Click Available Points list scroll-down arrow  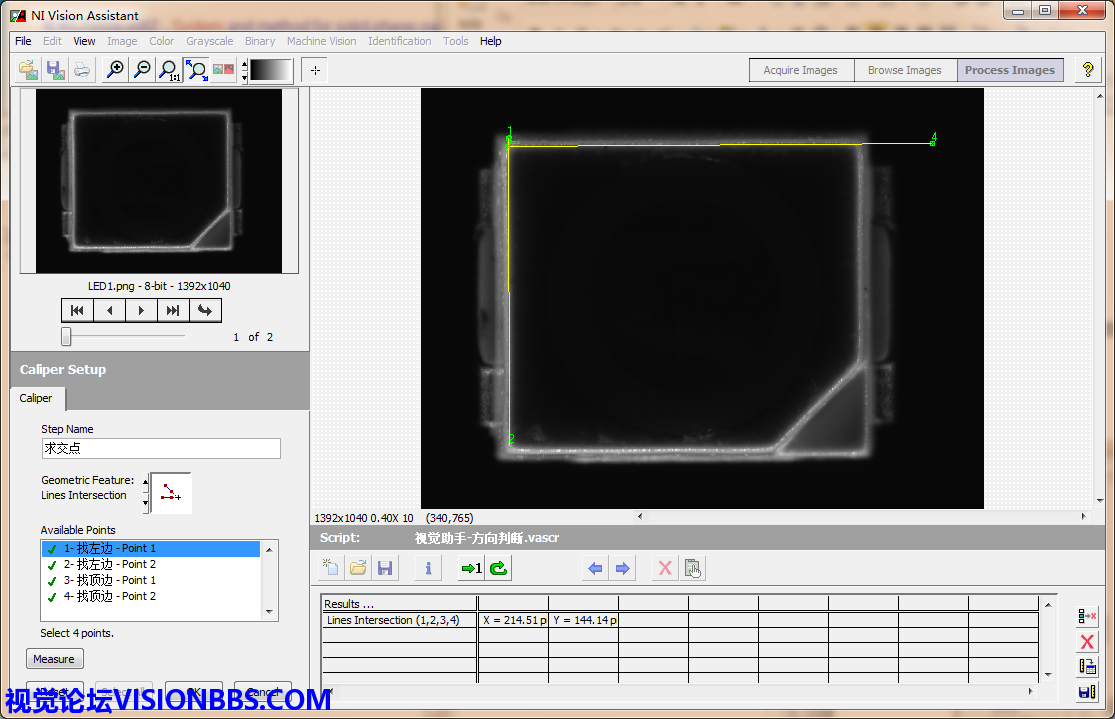pos(269,611)
